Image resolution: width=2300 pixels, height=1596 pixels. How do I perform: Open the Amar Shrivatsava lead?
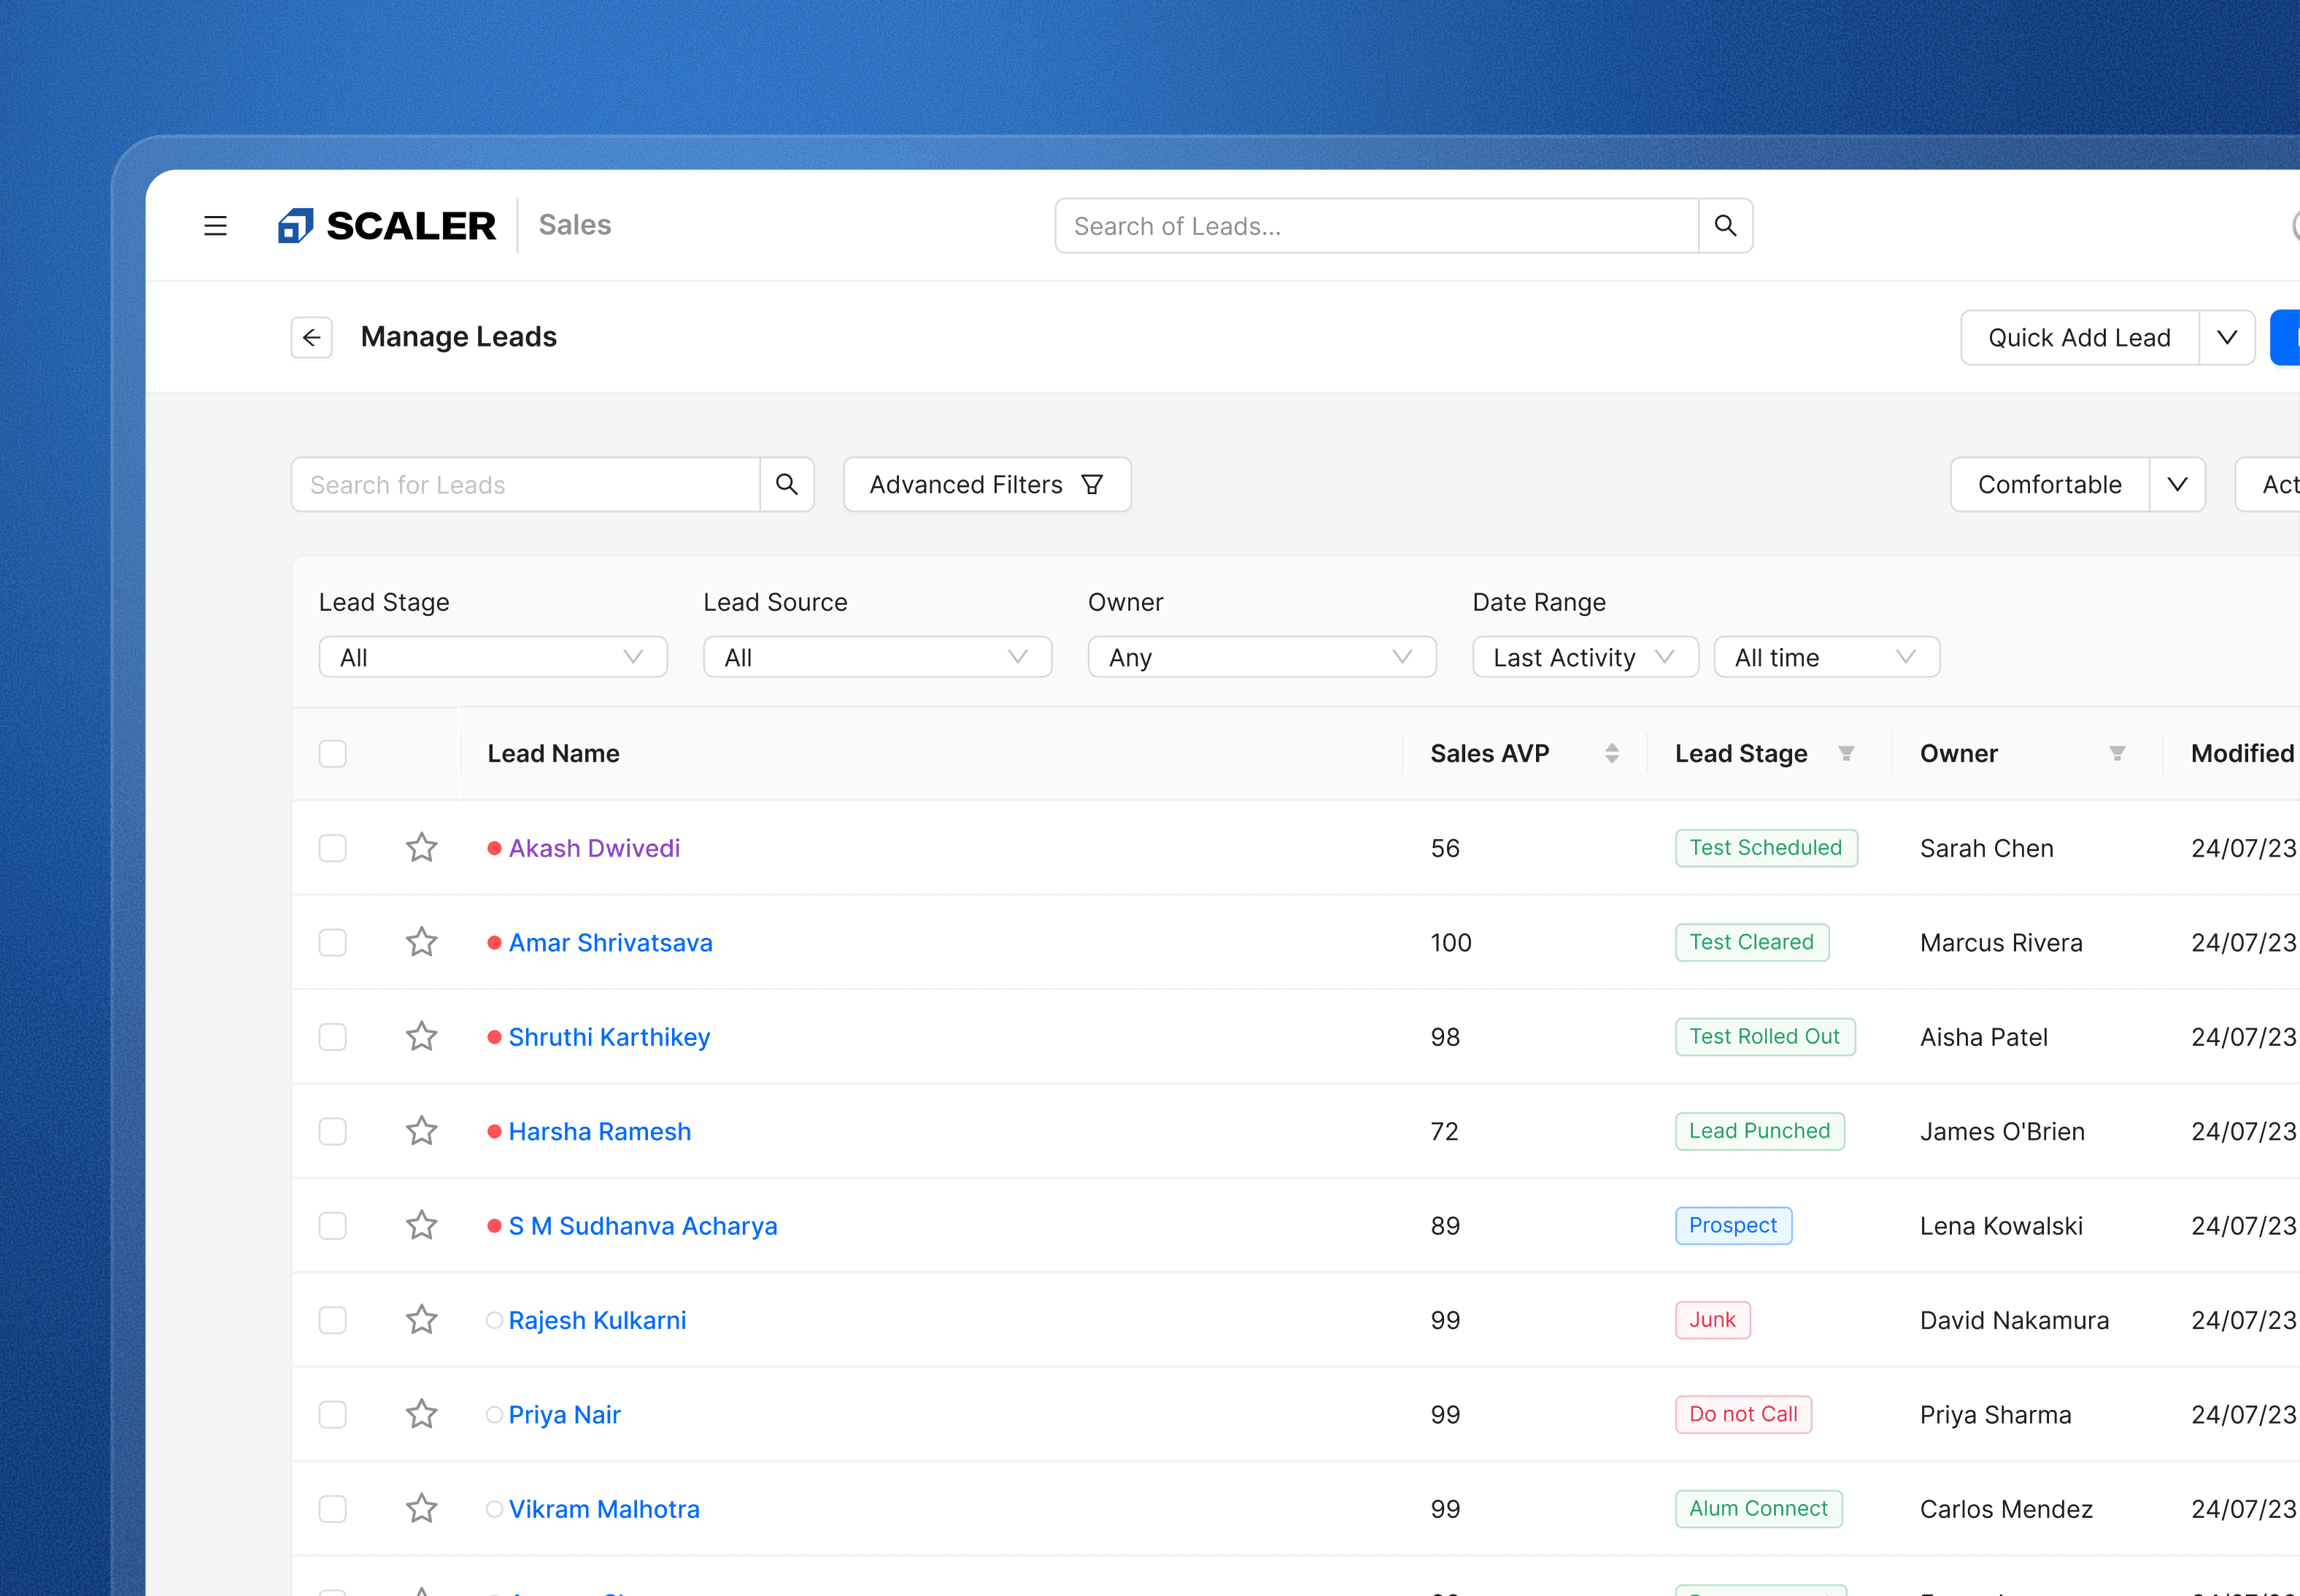610,942
